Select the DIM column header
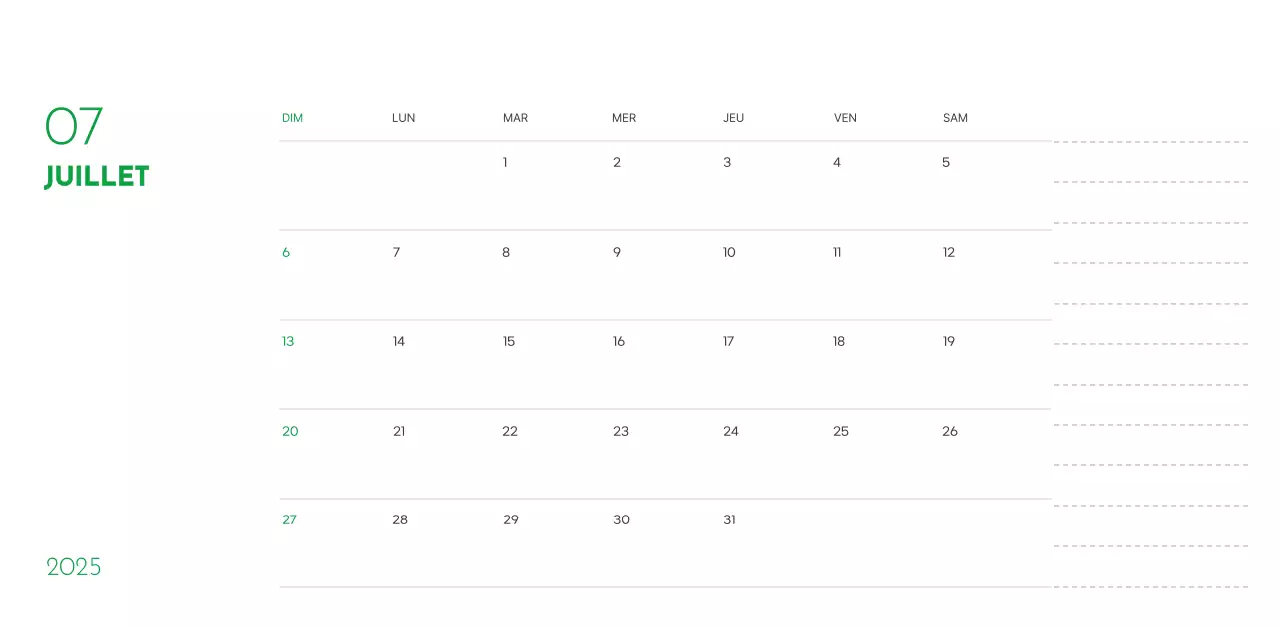This screenshot has width=1280, height=627. coord(292,118)
